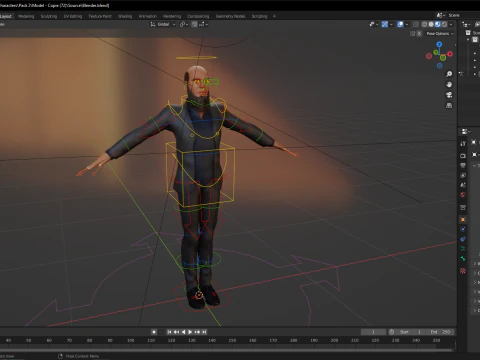Toggle auto keying record button

point(154,332)
